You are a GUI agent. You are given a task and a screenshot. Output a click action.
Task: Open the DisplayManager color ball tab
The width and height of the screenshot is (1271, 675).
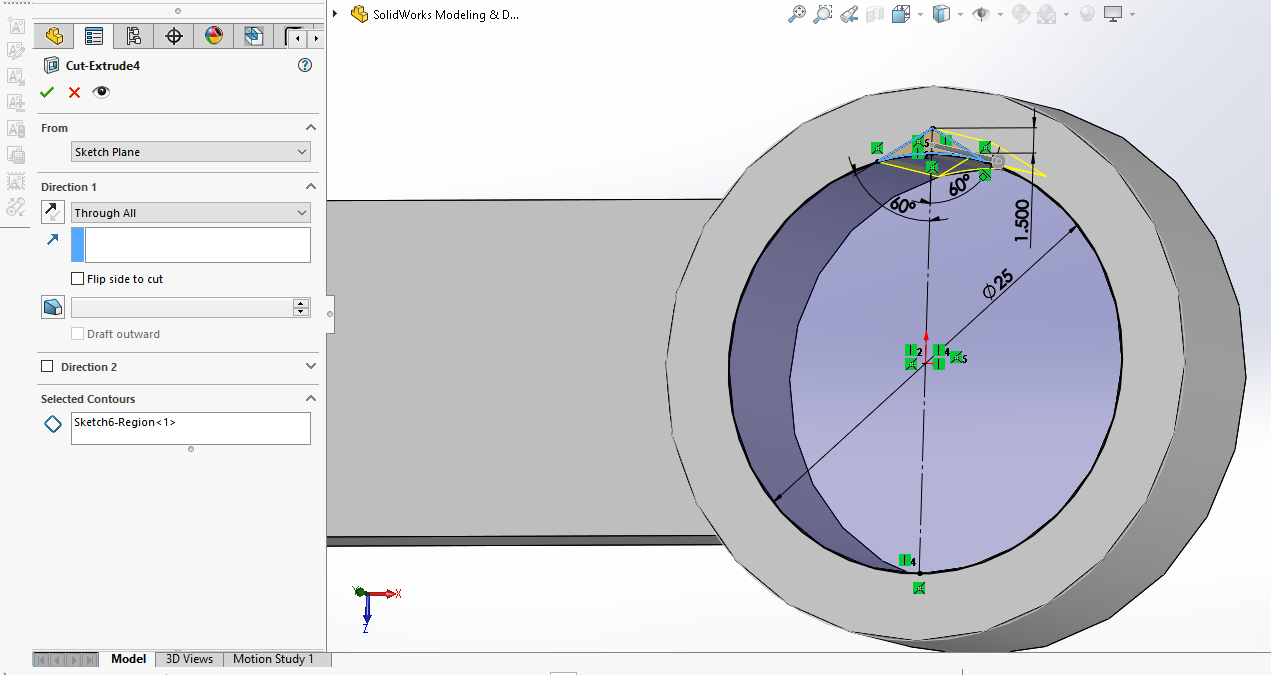213,37
